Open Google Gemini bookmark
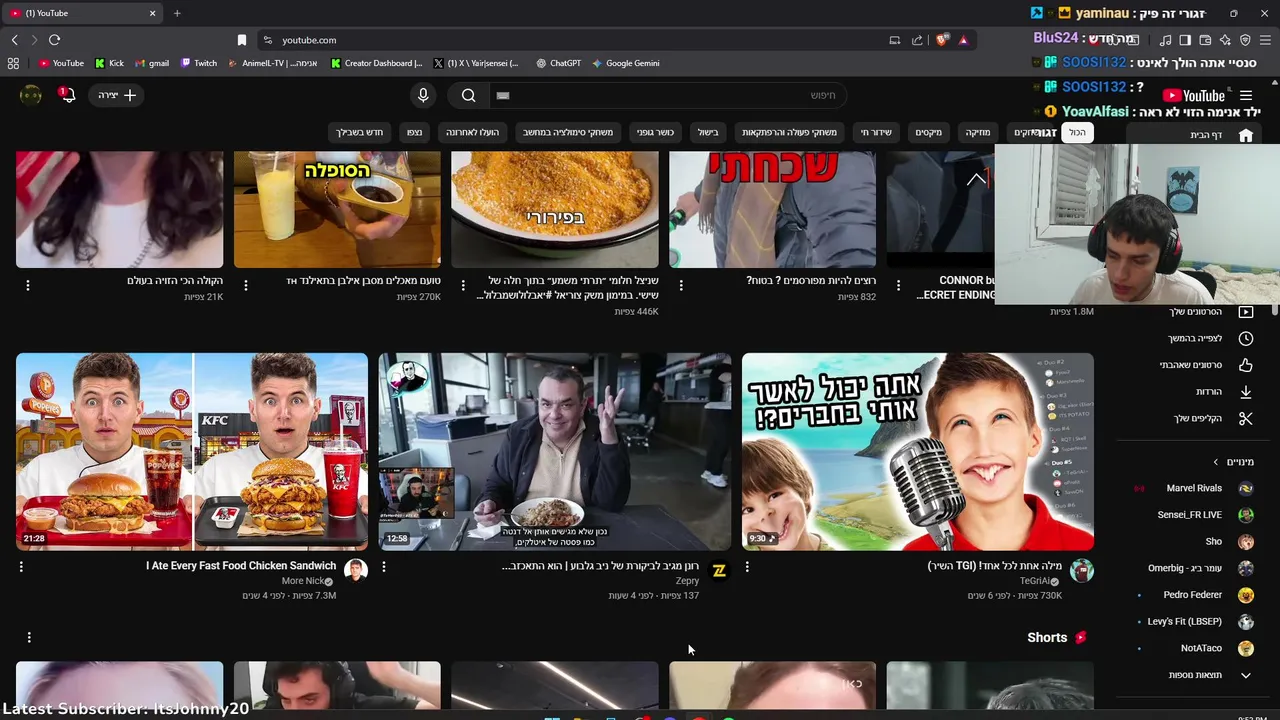This screenshot has height=720, width=1280. tap(626, 63)
